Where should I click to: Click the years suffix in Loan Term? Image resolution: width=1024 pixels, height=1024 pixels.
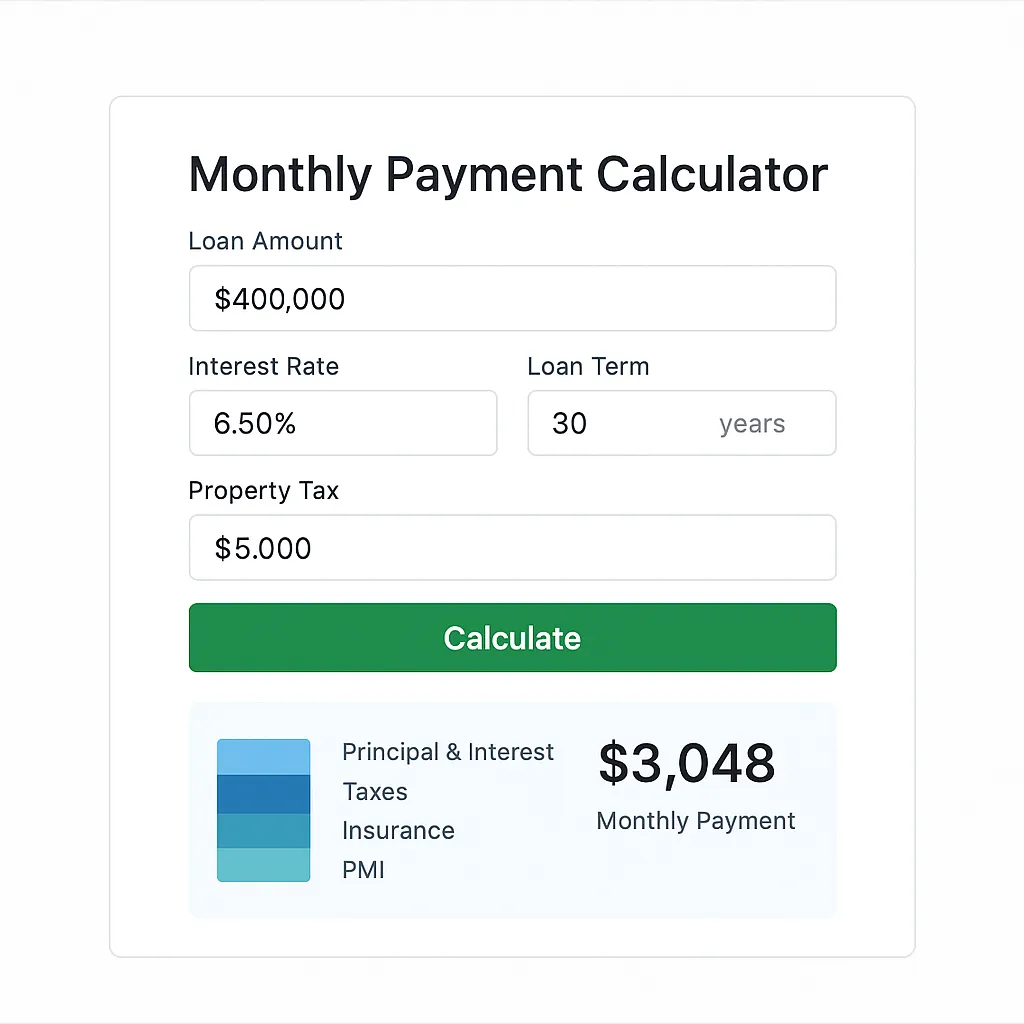tap(752, 424)
